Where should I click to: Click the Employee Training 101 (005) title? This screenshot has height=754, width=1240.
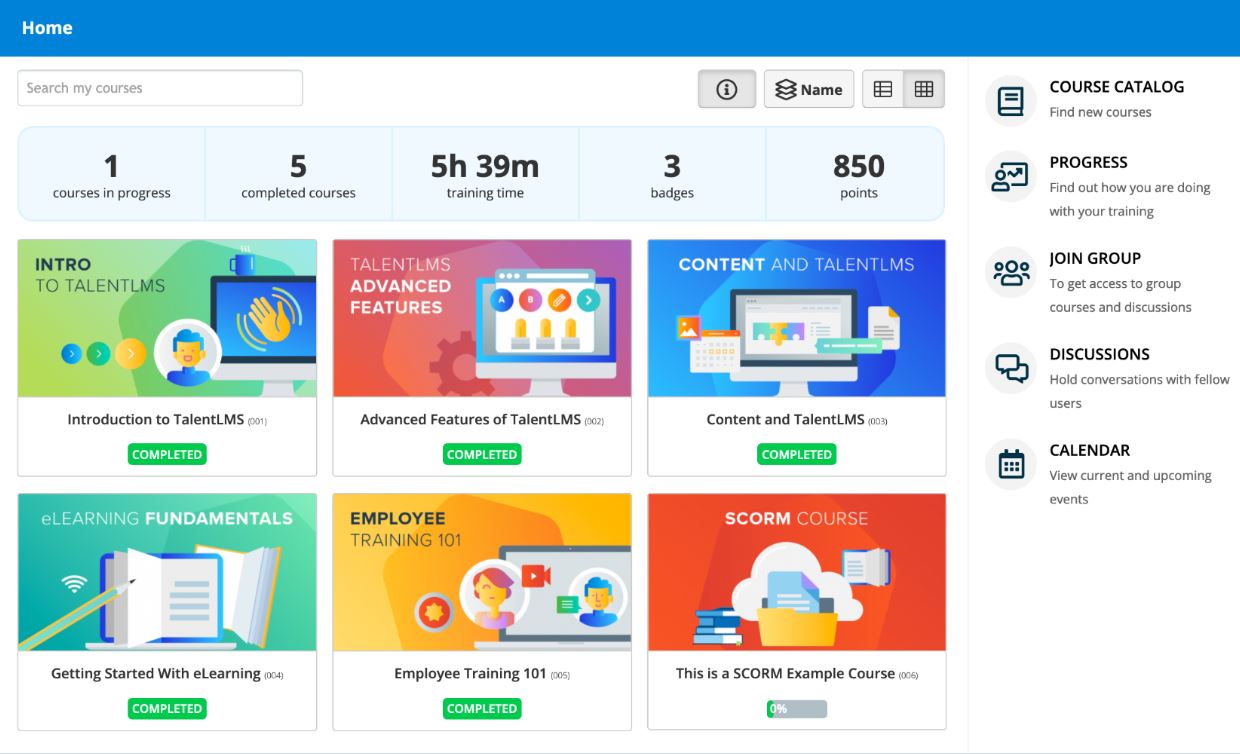482,674
